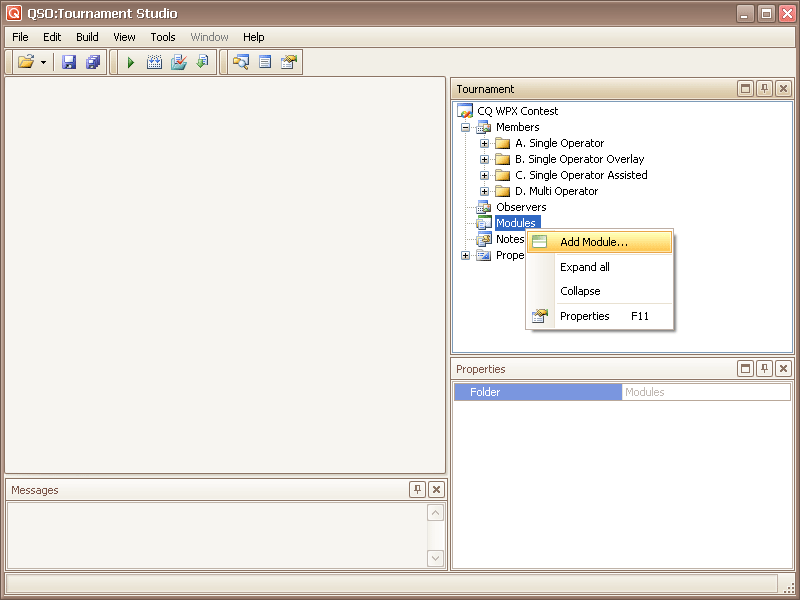Image resolution: width=800 pixels, height=600 pixels.
Task: Open the Build menu
Action: pyautogui.click(x=87, y=37)
